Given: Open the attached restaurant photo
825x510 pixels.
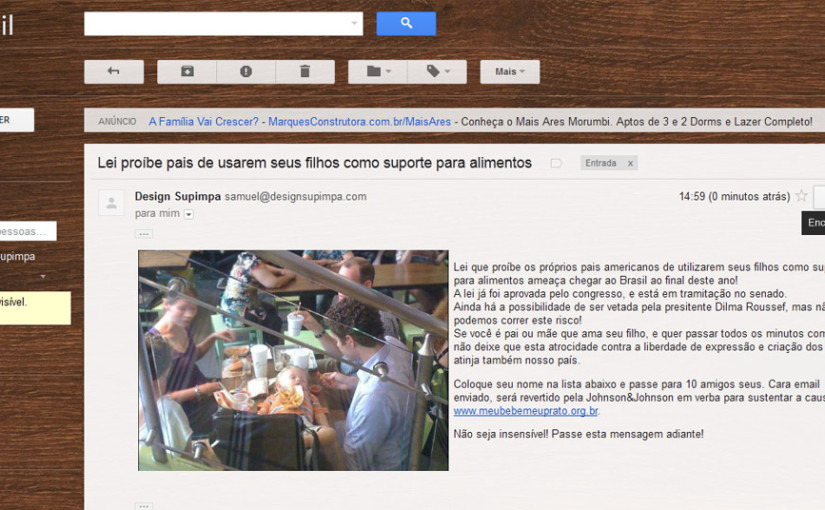Looking at the screenshot, I should 293,360.
